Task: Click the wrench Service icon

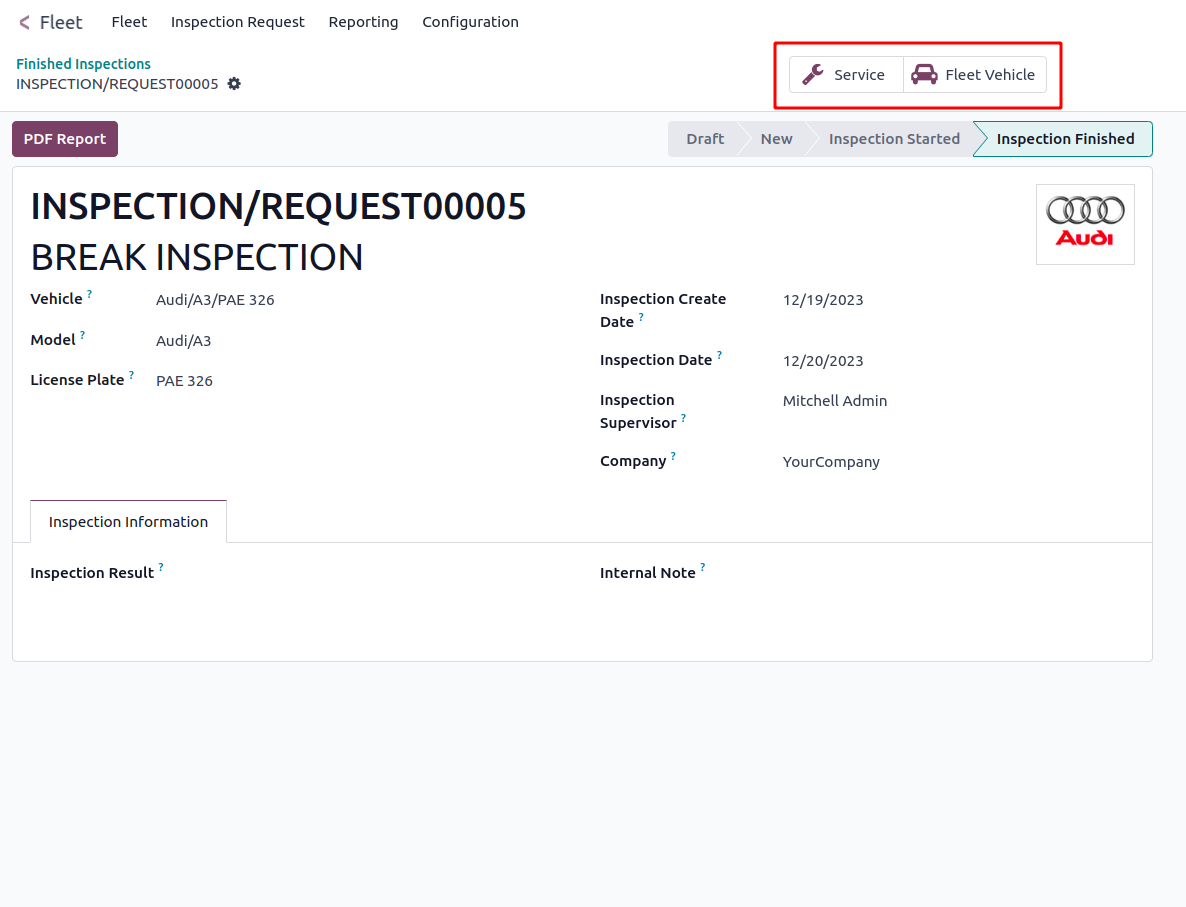Action: pos(813,75)
